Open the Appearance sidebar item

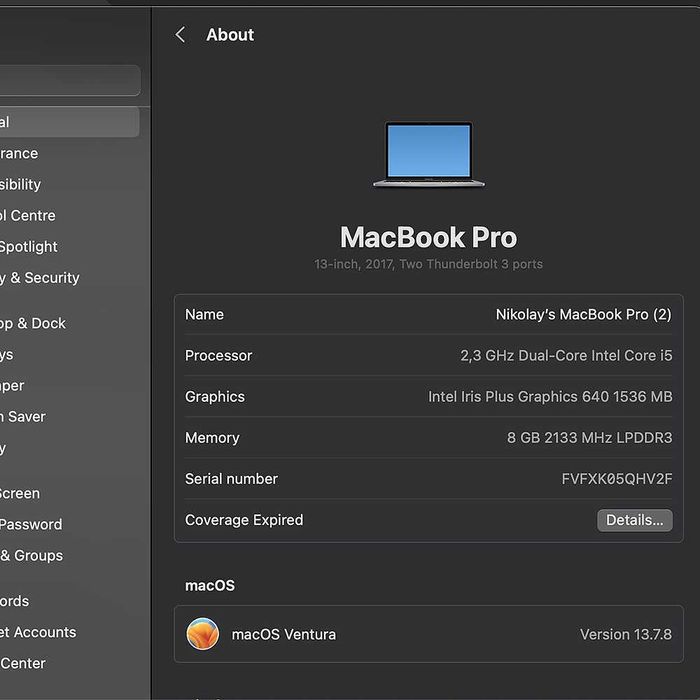coord(19,153)
